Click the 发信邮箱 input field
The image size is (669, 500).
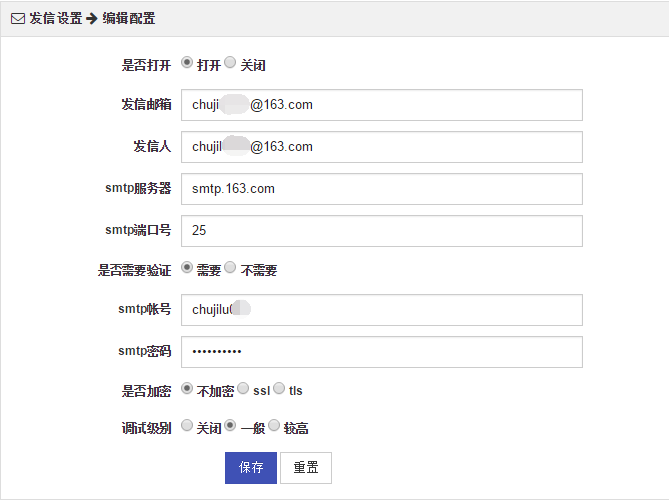pos(382,105)
